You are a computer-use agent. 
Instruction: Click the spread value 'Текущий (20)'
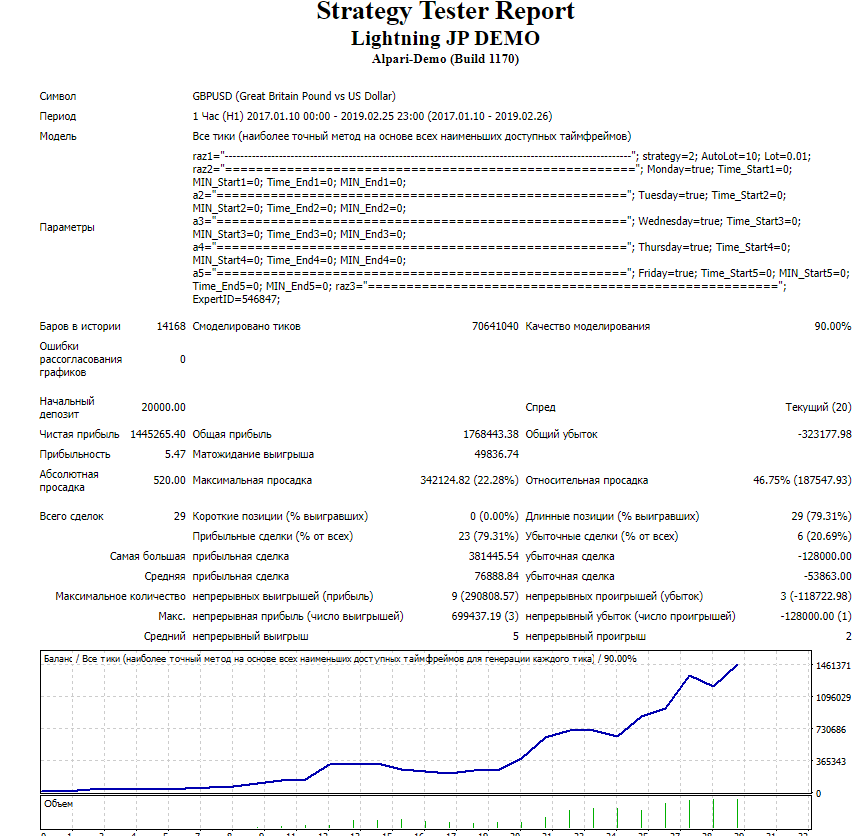tap(818, 407)
